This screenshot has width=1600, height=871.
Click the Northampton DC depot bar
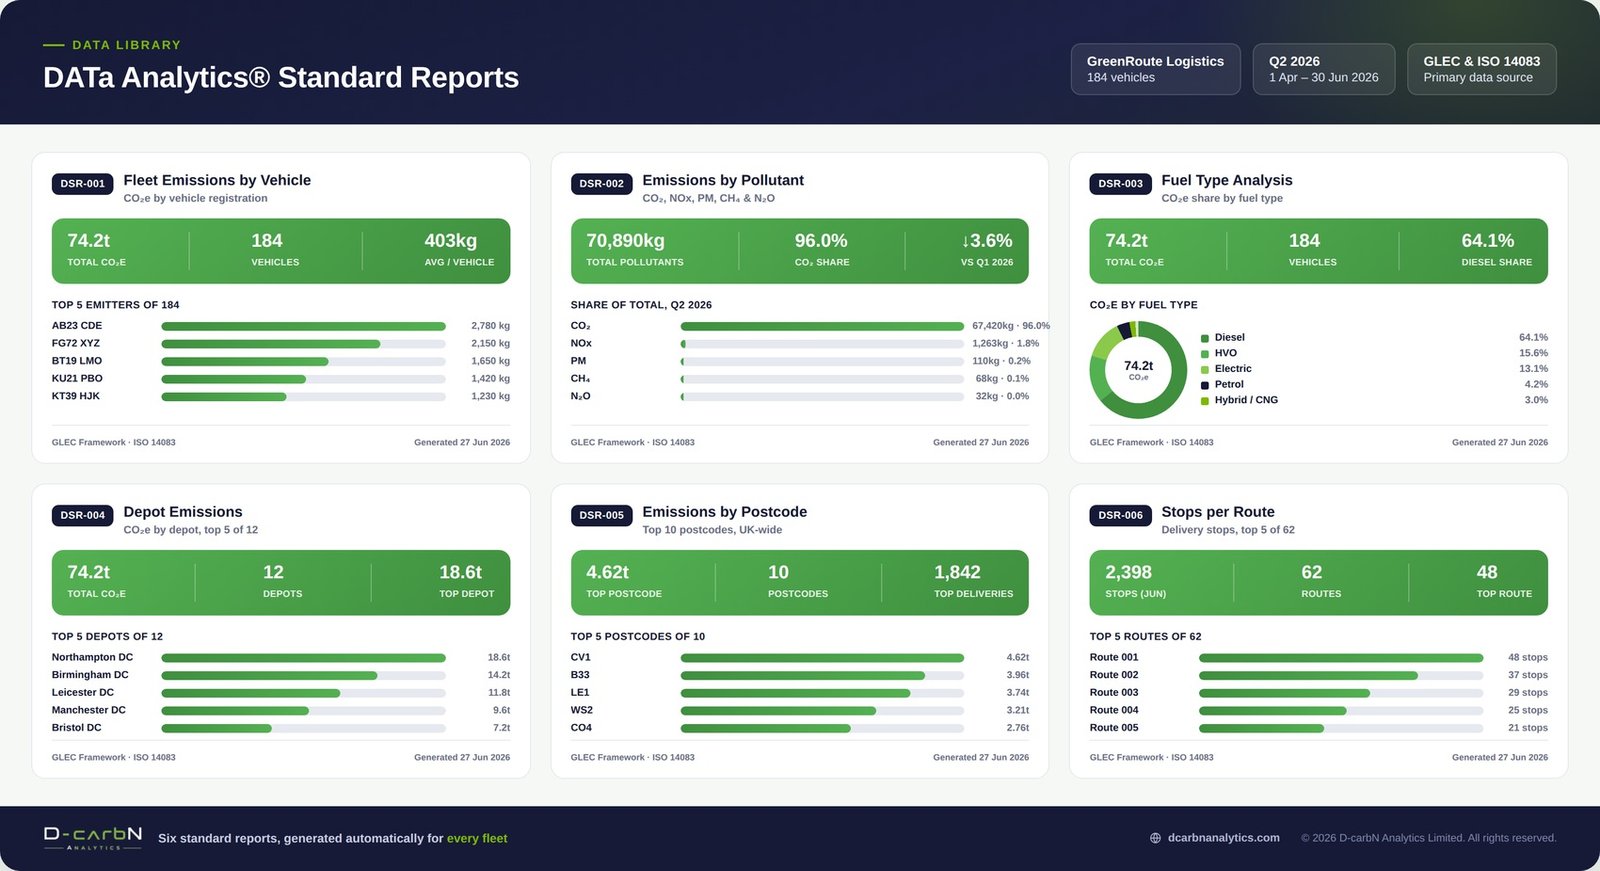click(x=303, y=658)
